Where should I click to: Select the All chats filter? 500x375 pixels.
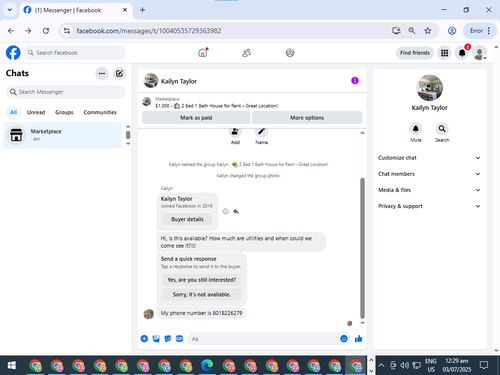click(x=13, y=112)
